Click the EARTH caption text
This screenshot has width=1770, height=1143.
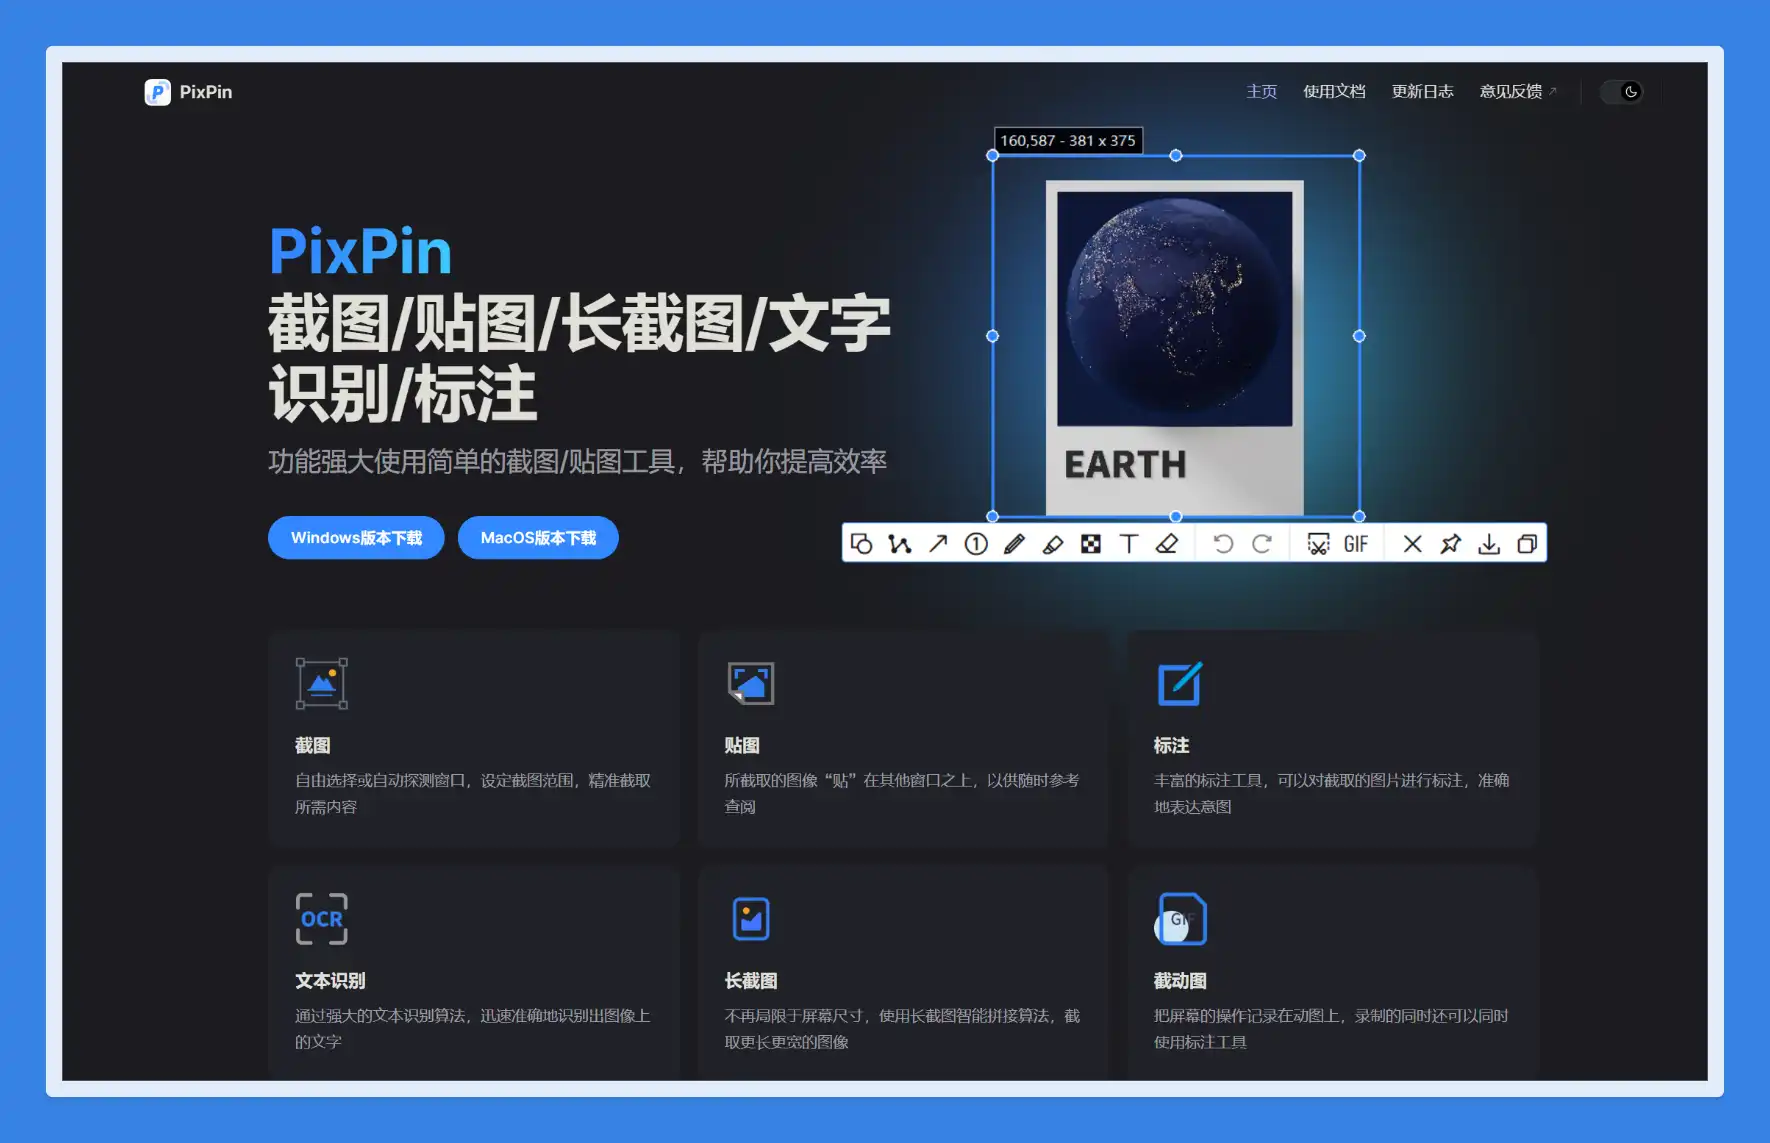(x=1125, y=465)
